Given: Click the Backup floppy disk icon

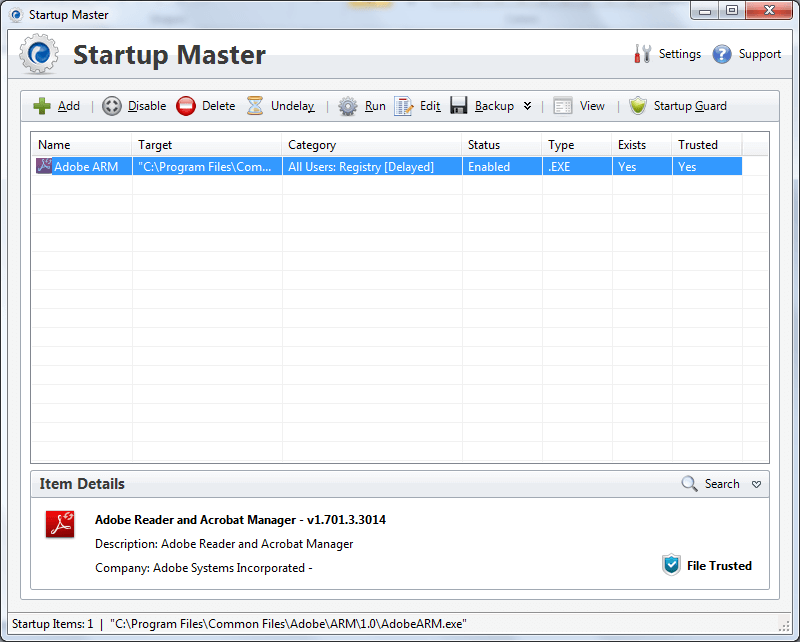Looking at the screenshot, I should 459,105.
